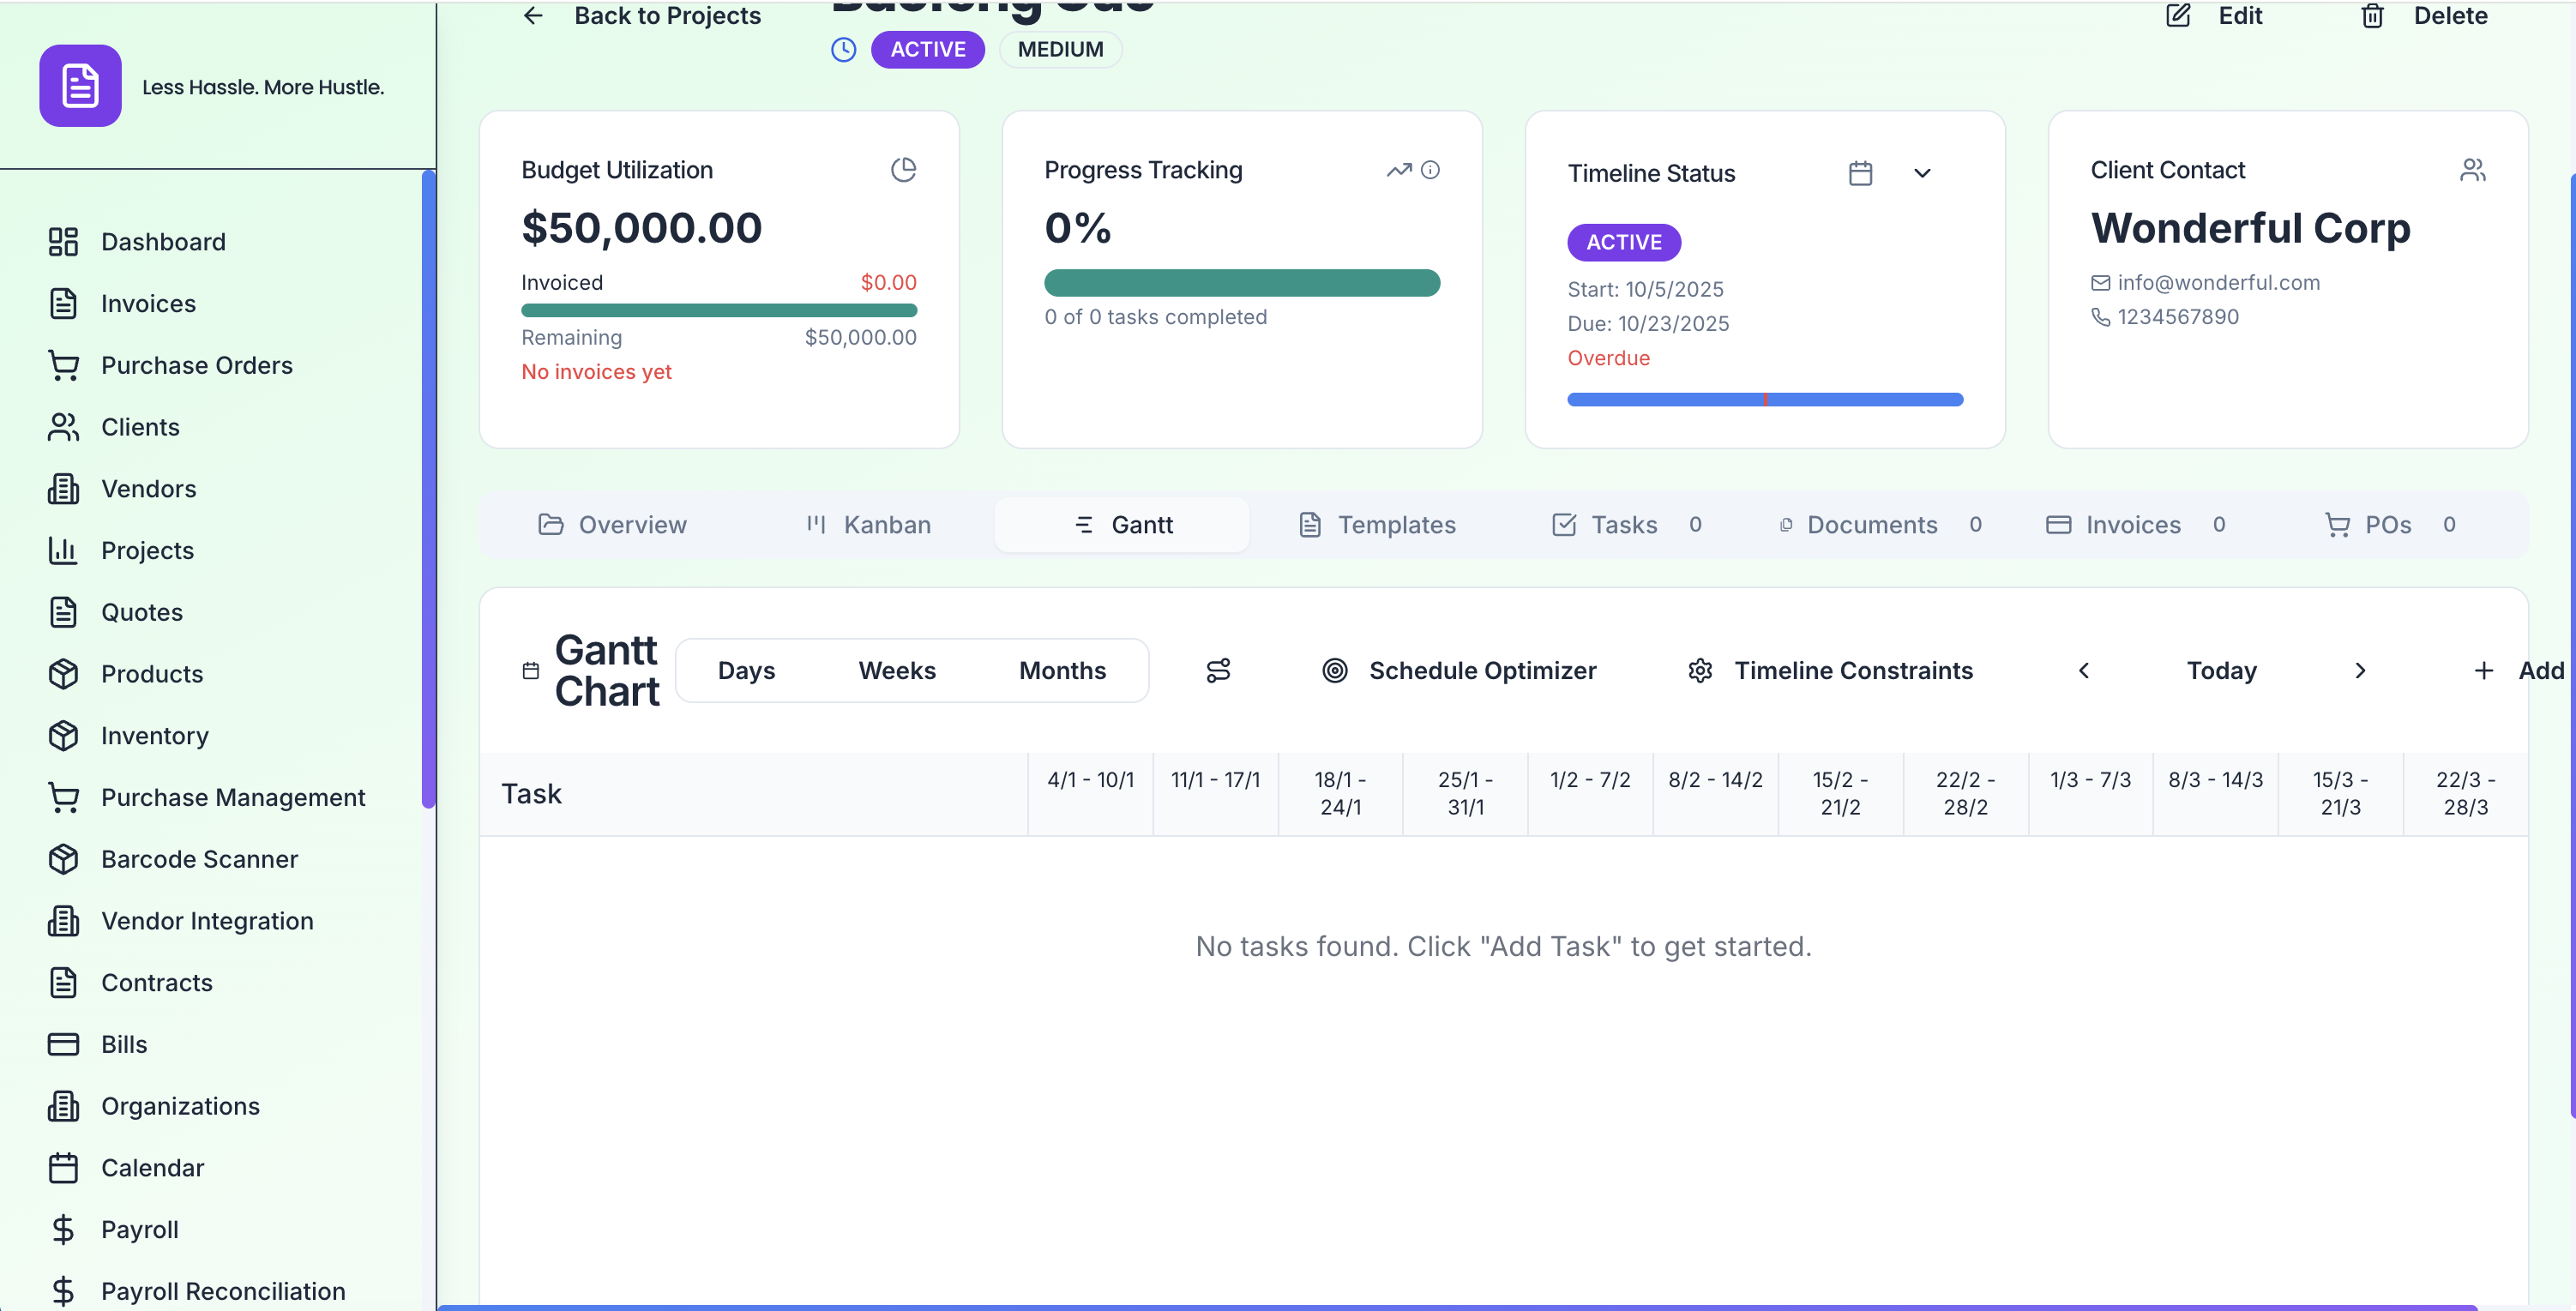Select the Days view in Gantt chart
This screenshot has width=2576, height=1311.
(746, 670)
